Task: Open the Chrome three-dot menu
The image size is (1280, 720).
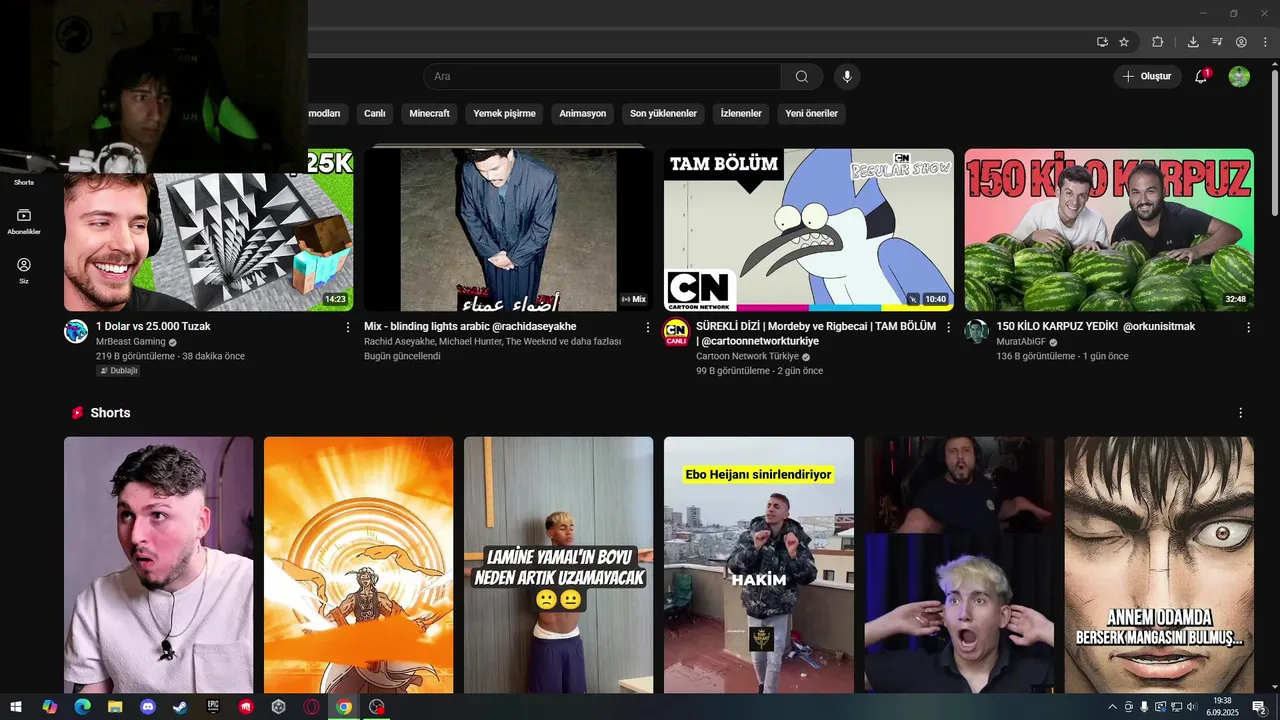Action: 1266,42
